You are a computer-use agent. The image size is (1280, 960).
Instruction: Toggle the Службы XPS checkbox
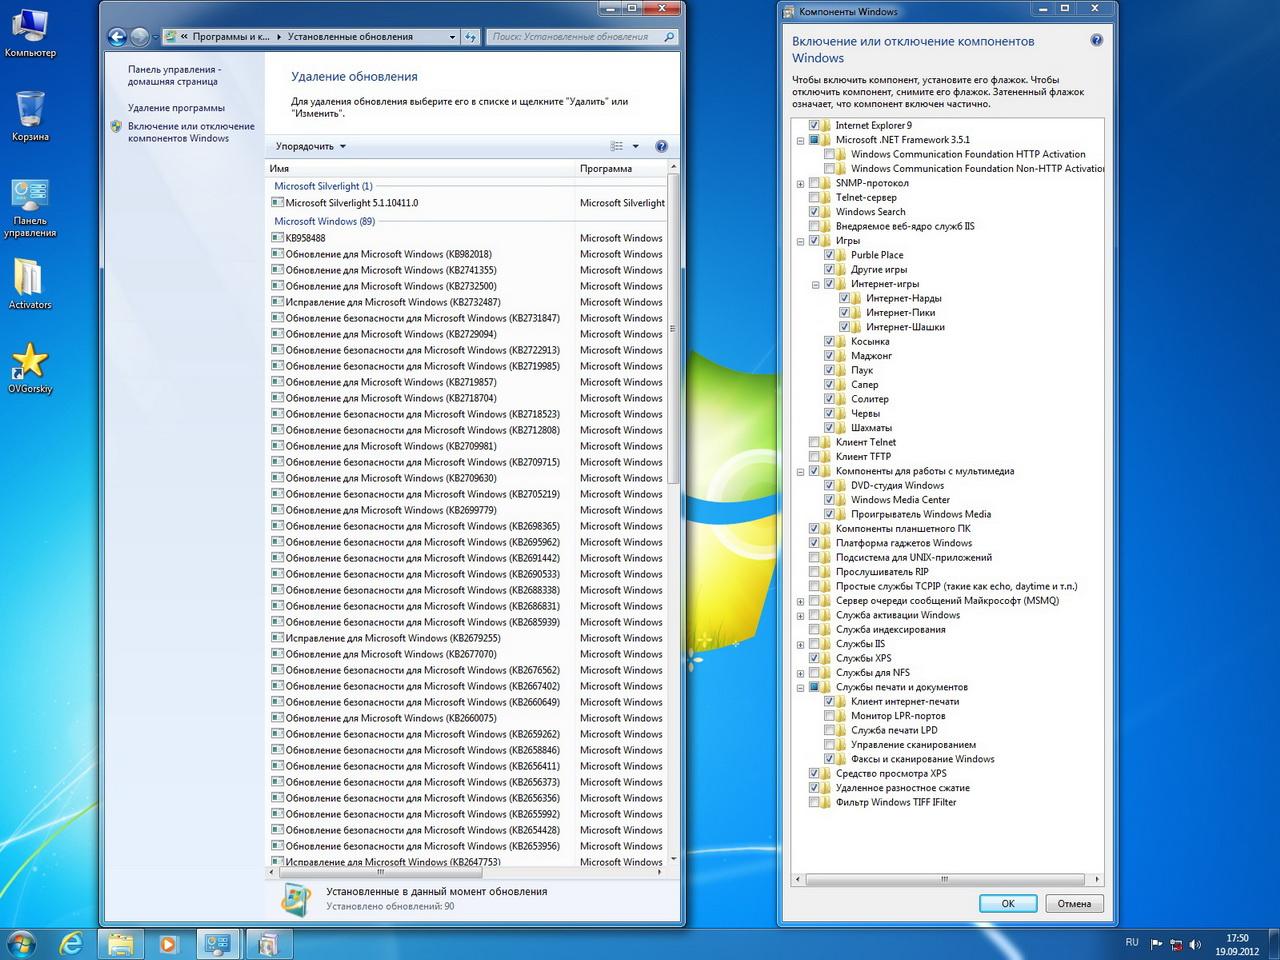(814, 658)
